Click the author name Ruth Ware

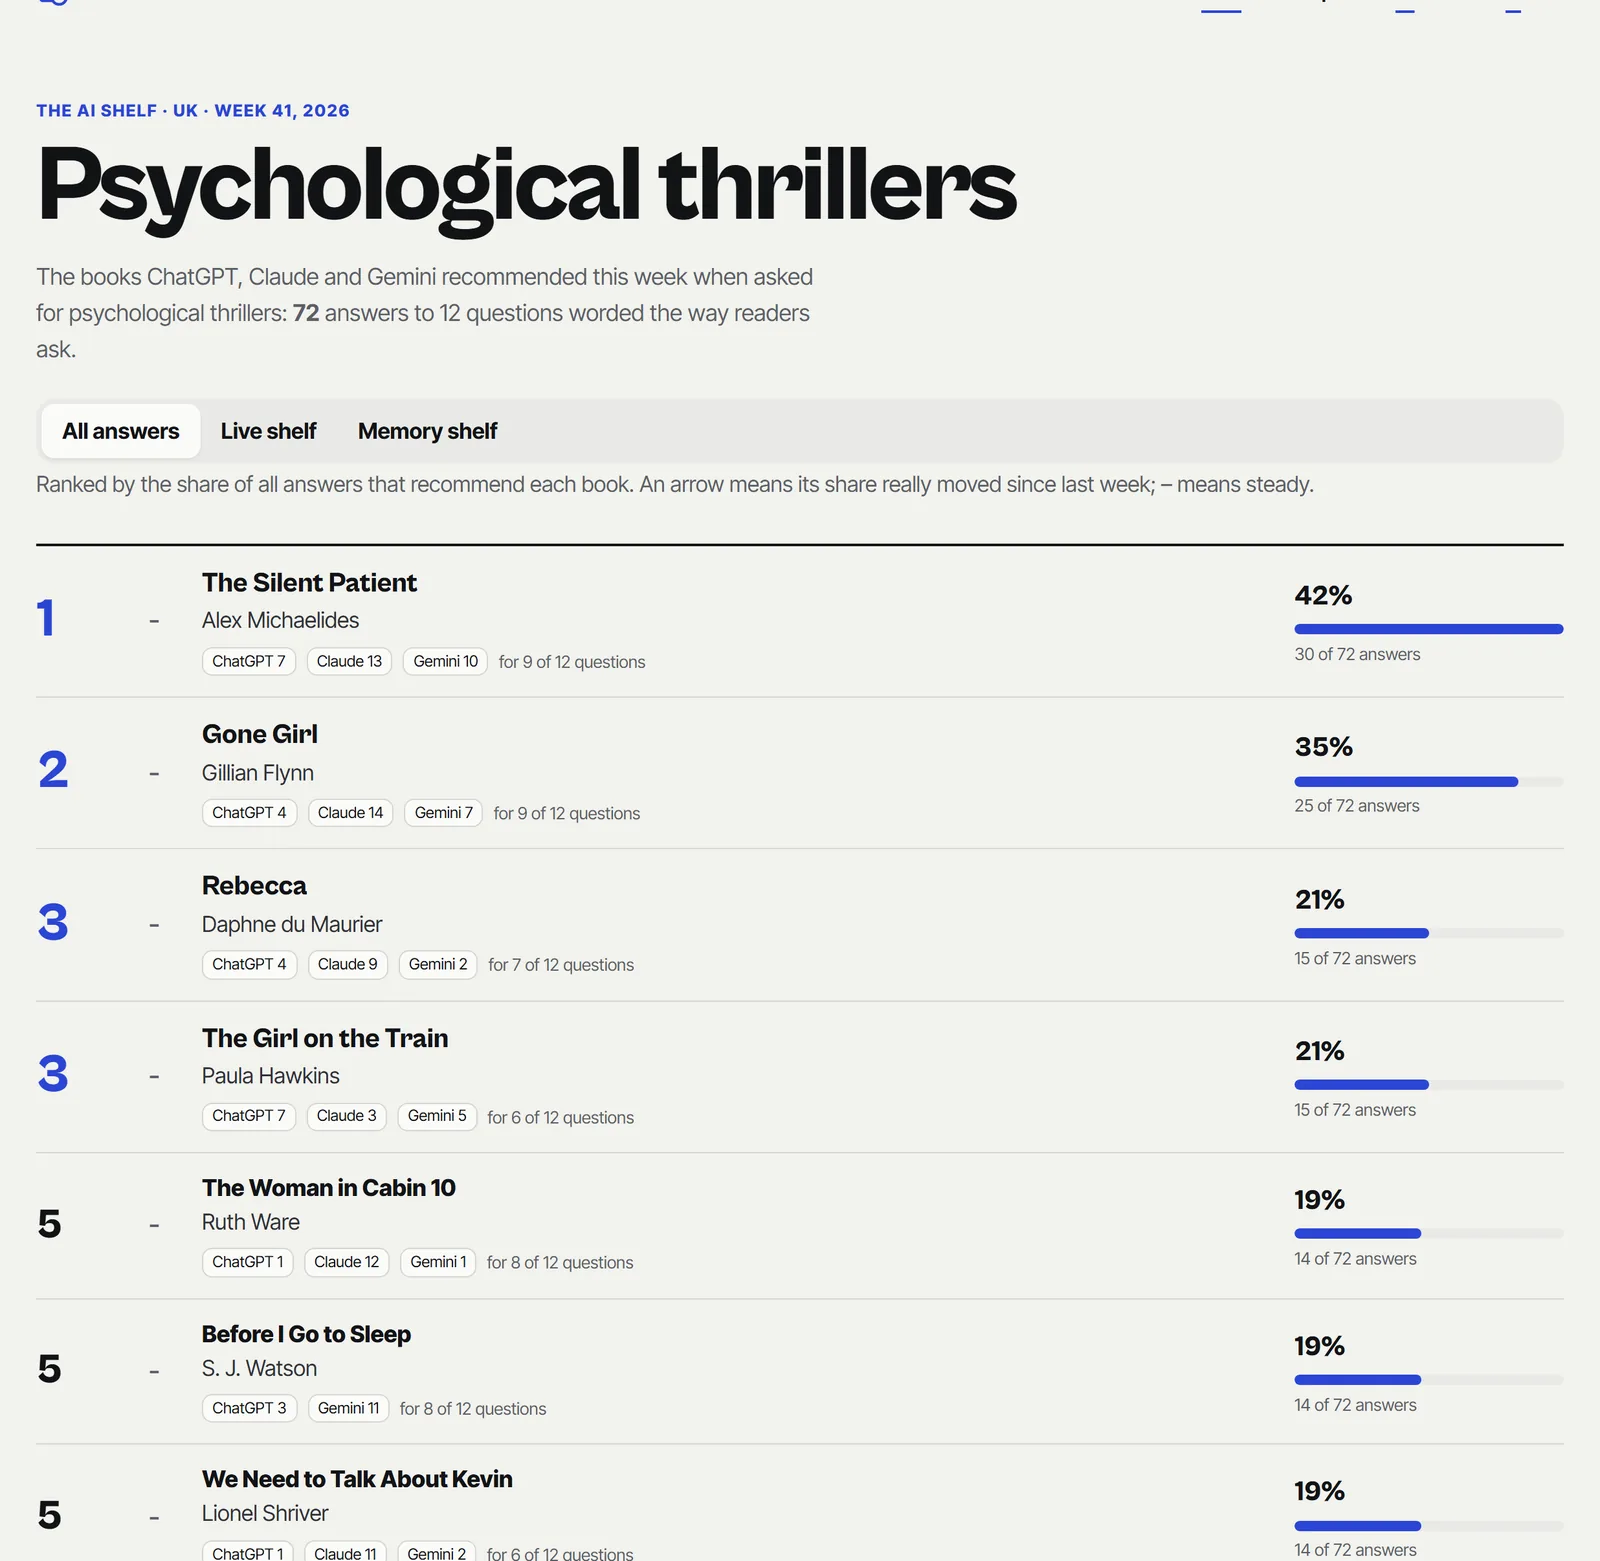tap(251, 1222)
